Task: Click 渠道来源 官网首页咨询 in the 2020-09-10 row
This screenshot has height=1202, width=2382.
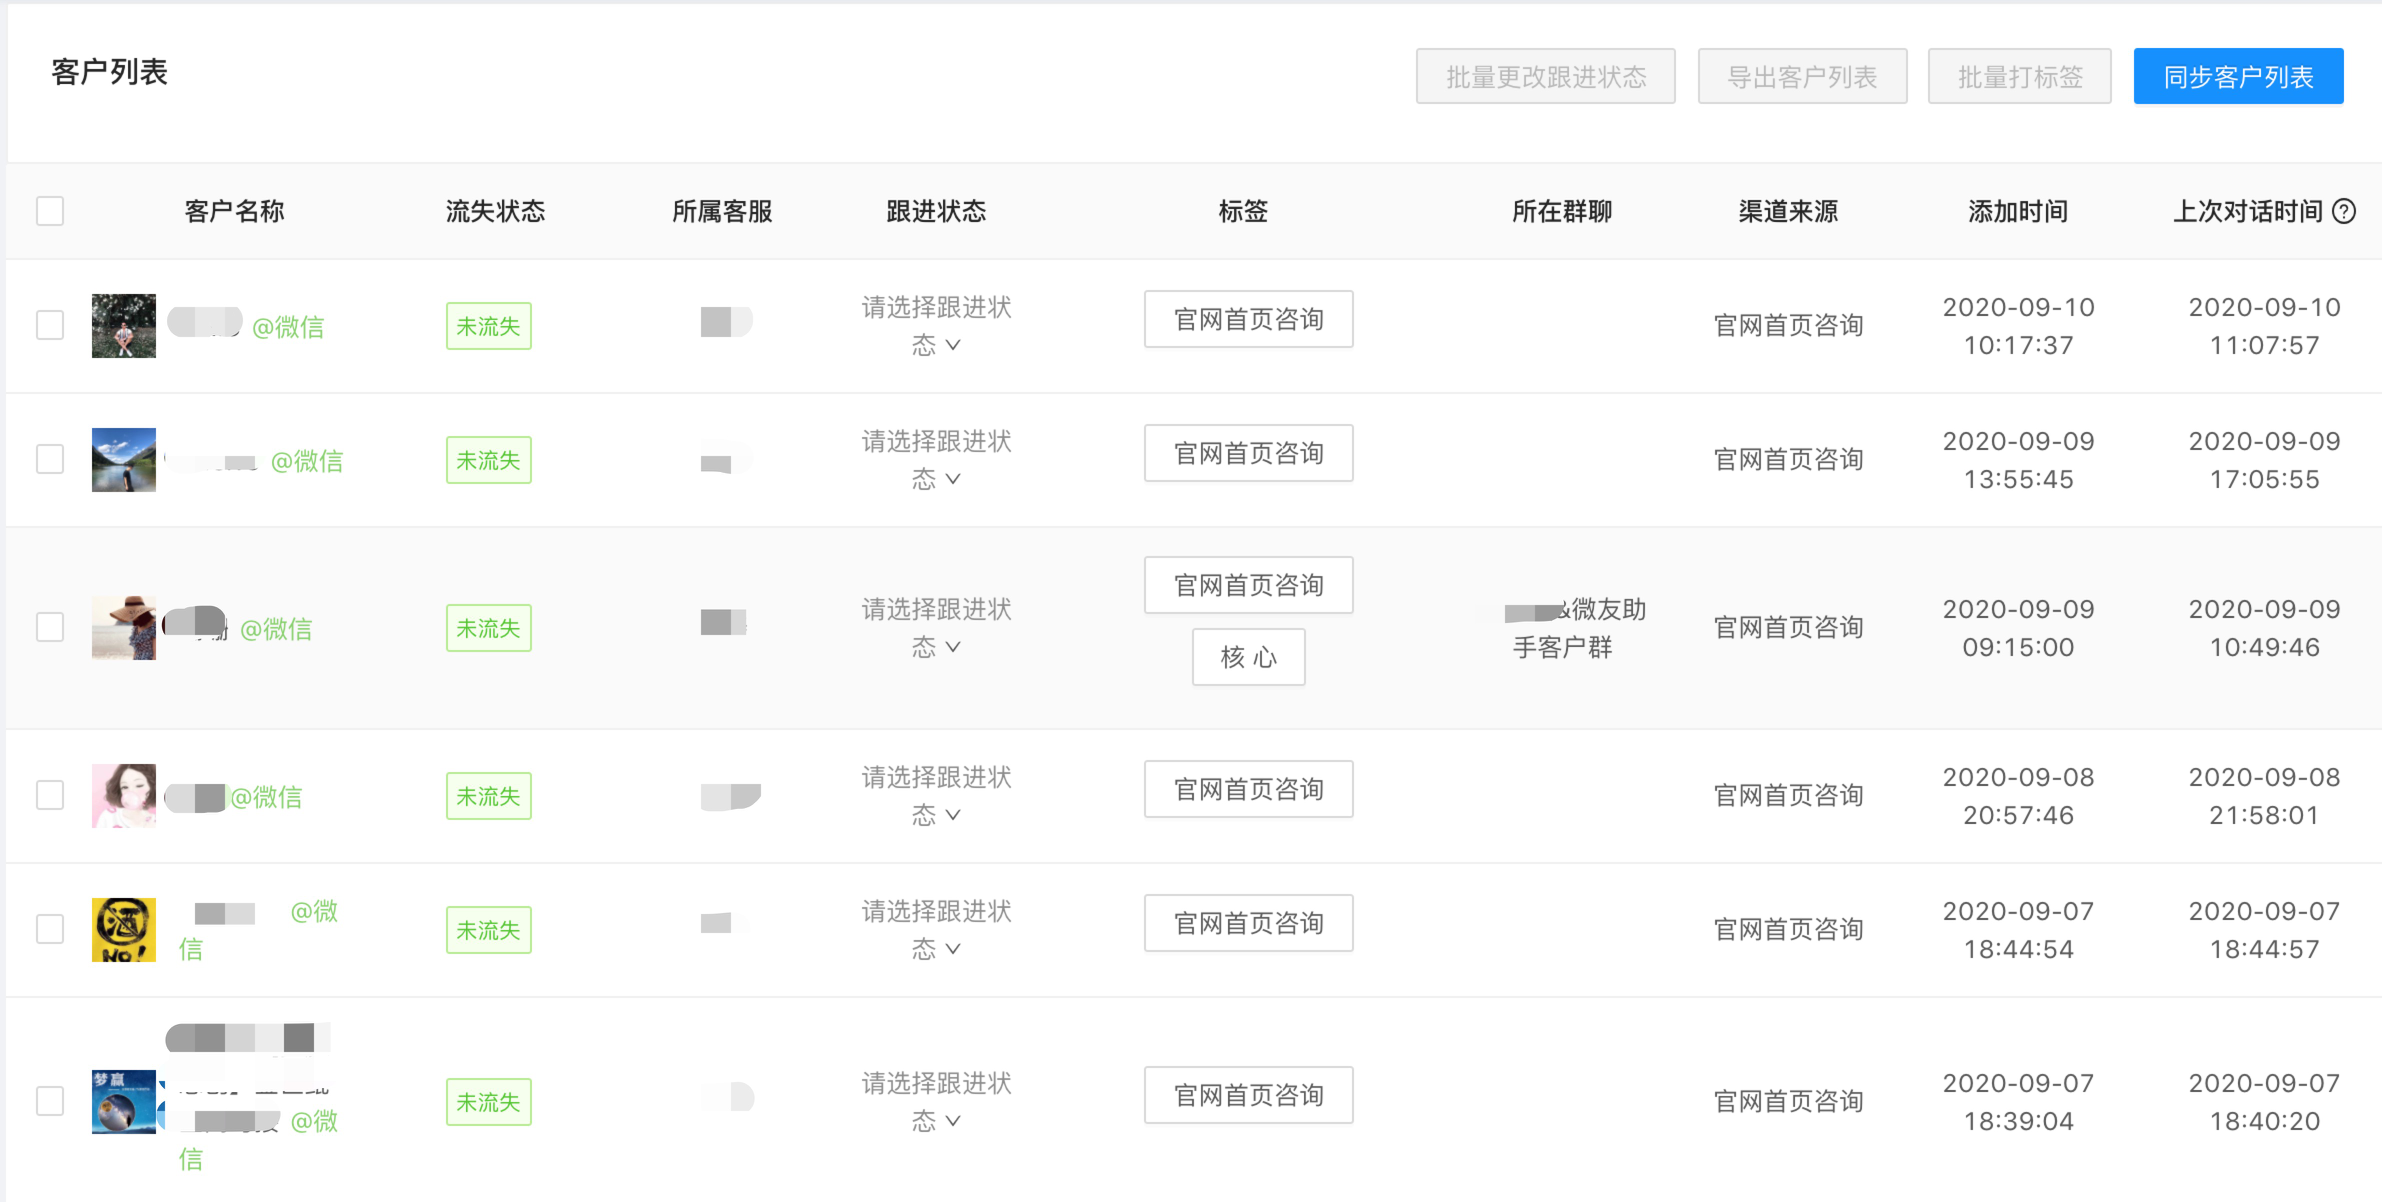Action: pos(1788,325)
